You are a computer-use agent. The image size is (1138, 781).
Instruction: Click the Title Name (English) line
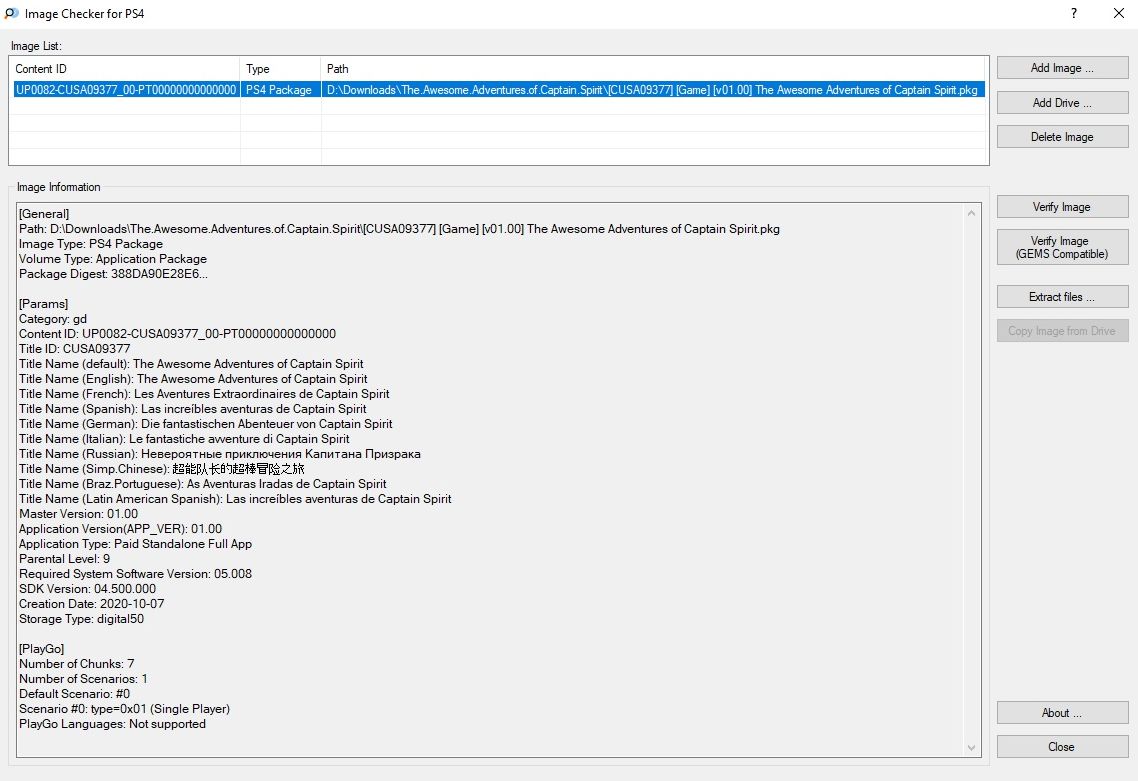click(x=193, y=379)
